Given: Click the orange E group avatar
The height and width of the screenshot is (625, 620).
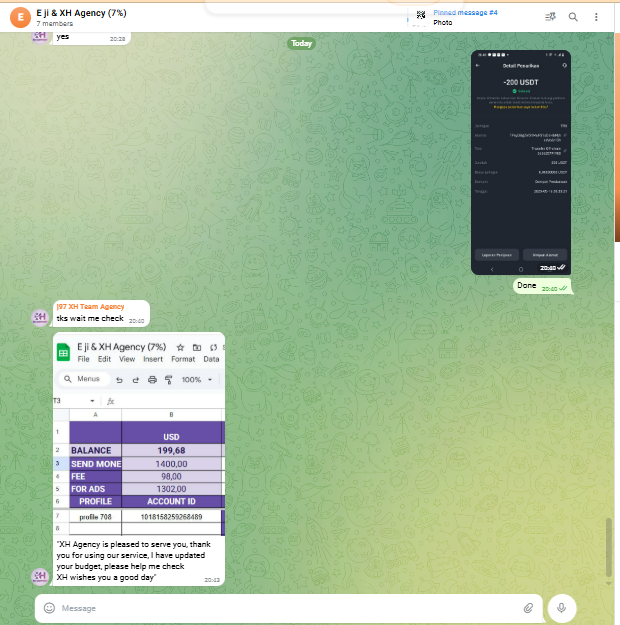Looking at the screenshot, I should tap(17, 17).
